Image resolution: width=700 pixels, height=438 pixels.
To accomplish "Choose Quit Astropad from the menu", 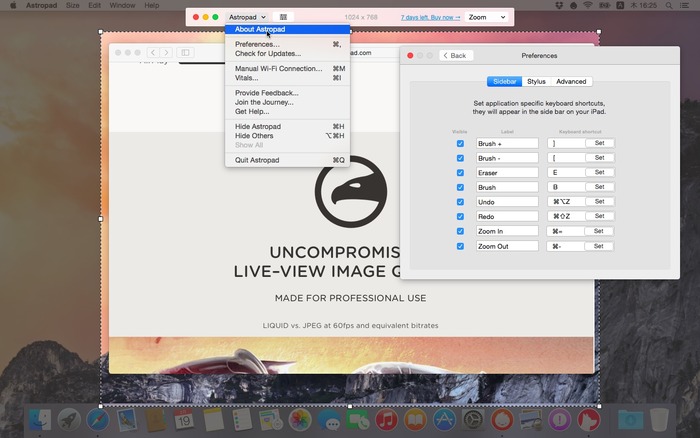I will coord(288,160).
